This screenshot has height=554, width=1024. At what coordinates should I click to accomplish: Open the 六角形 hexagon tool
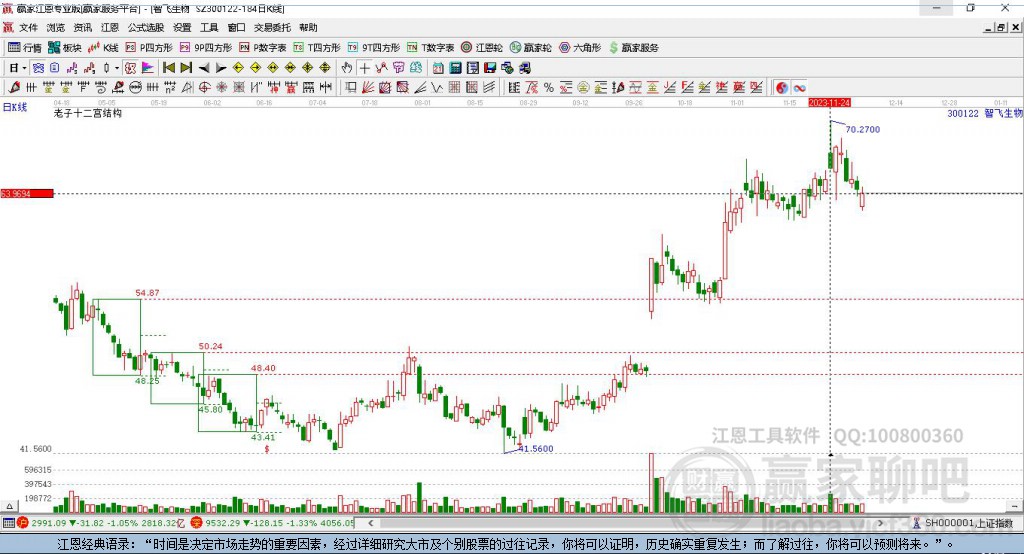pos(580,48)
